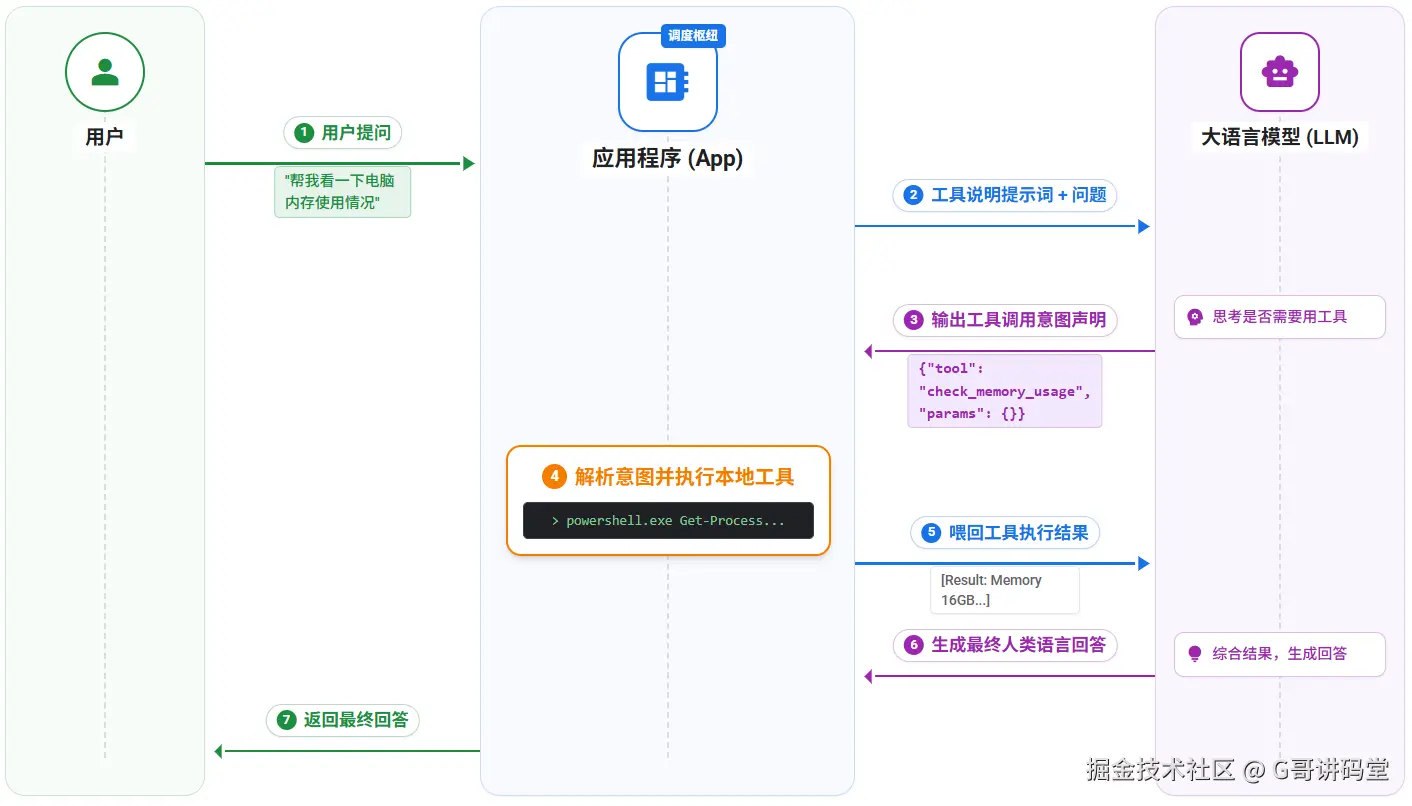Click the 用户提问 step label
The image size is (1412, 806).
[343, 133]
